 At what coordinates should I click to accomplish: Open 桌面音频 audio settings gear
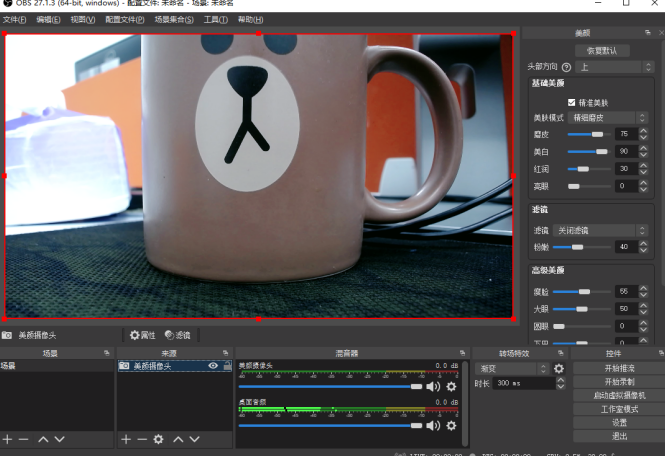451,426
